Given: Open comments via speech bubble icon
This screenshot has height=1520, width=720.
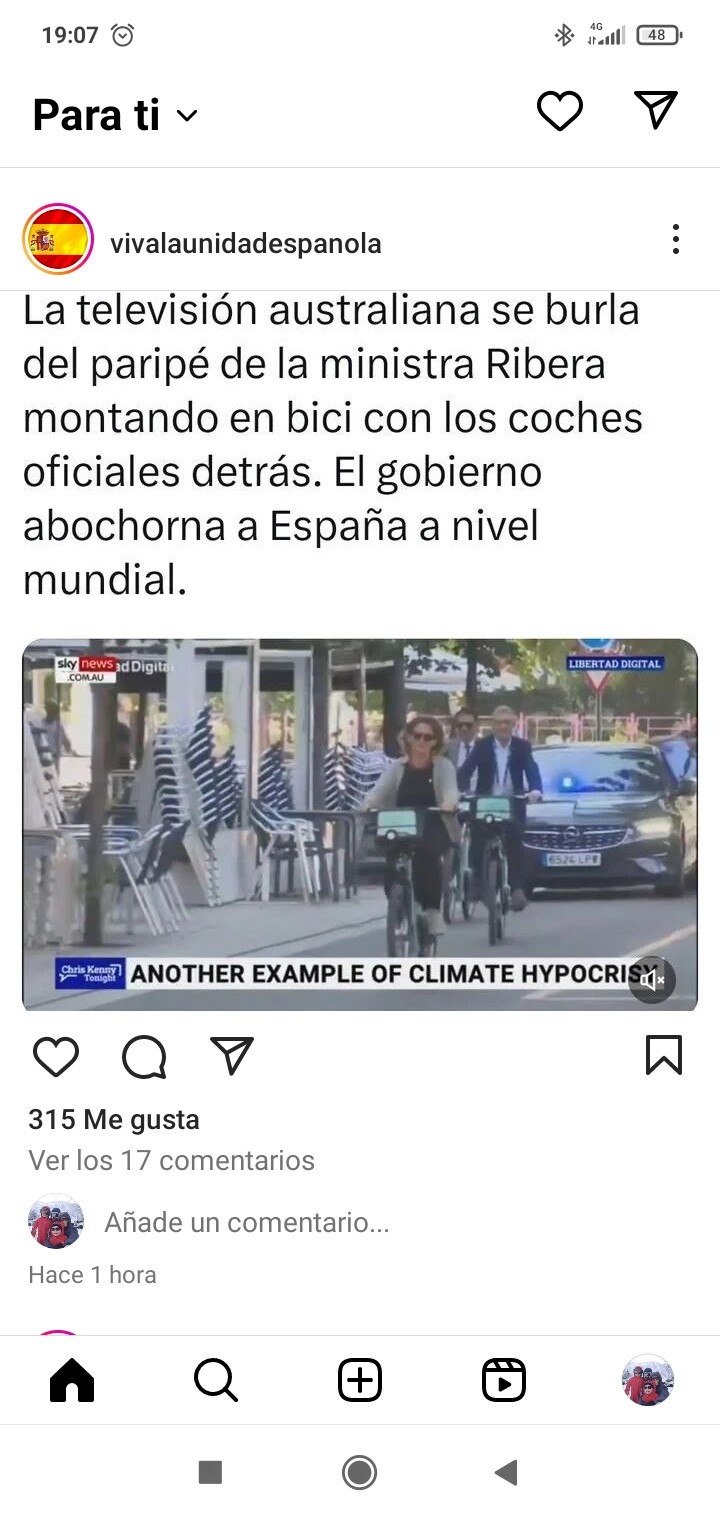Looking at the screenshot, I should tap(144, 1056).
